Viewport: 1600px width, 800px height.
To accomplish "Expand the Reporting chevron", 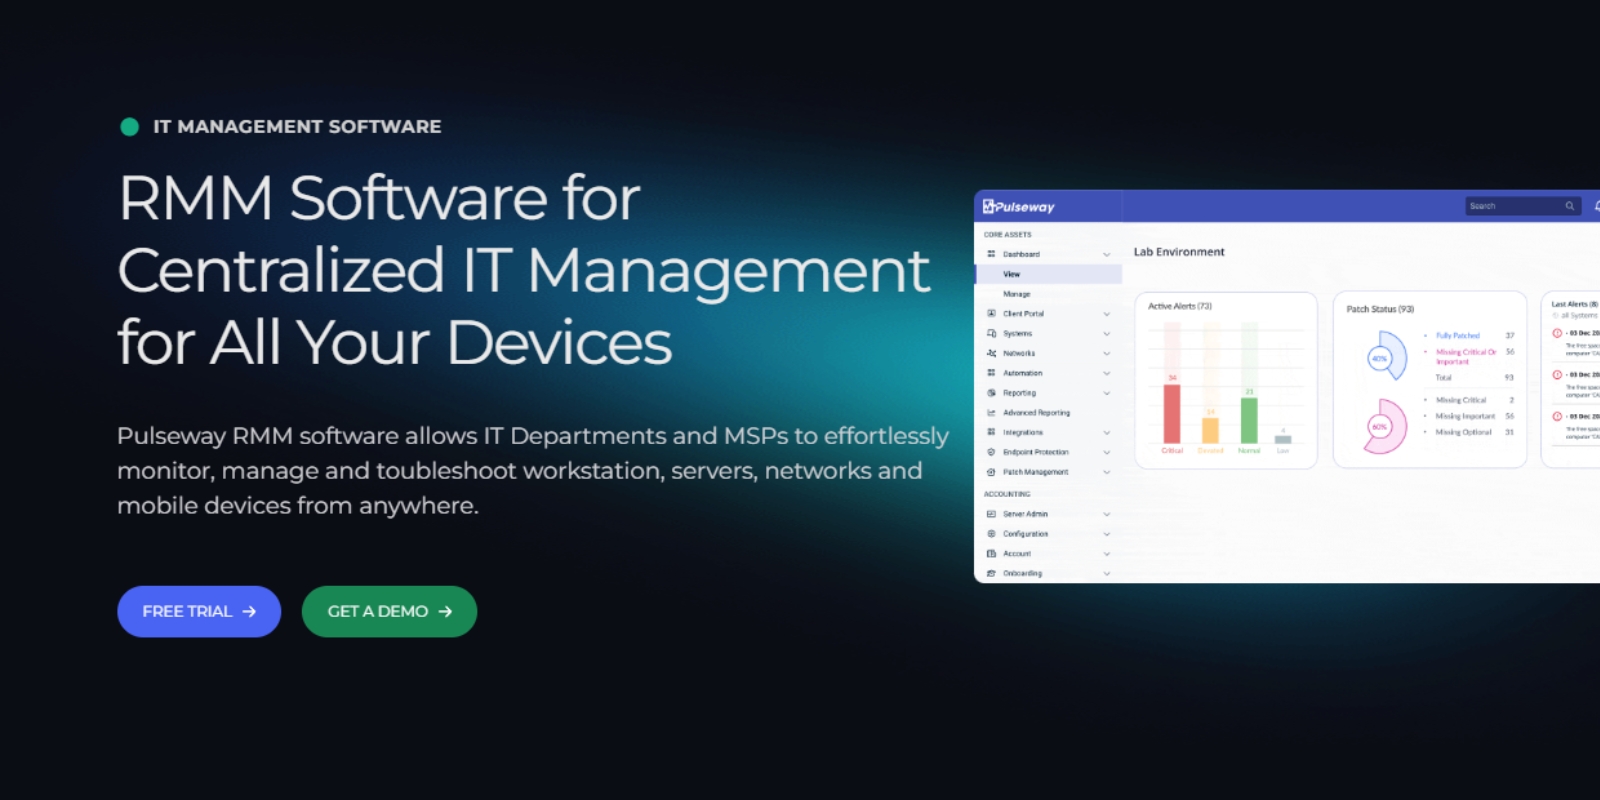I will (x=1107, y=393).
